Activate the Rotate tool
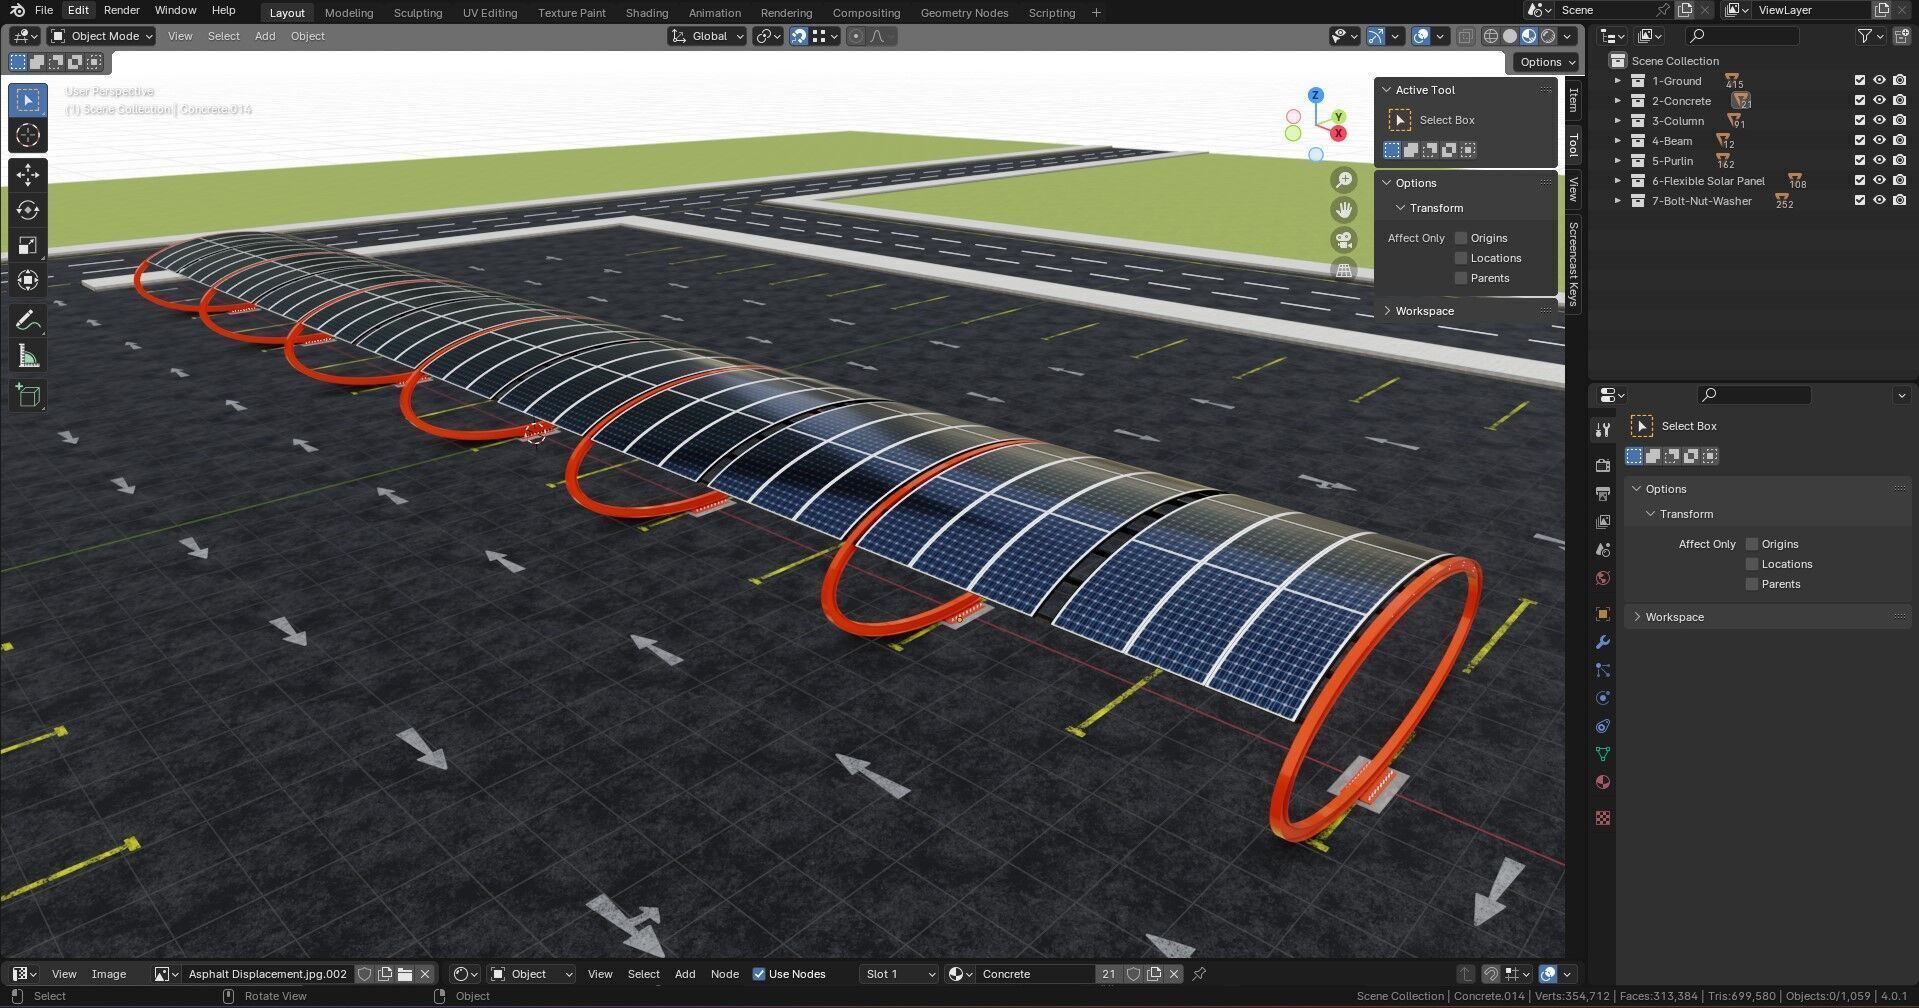 (28, 210)
